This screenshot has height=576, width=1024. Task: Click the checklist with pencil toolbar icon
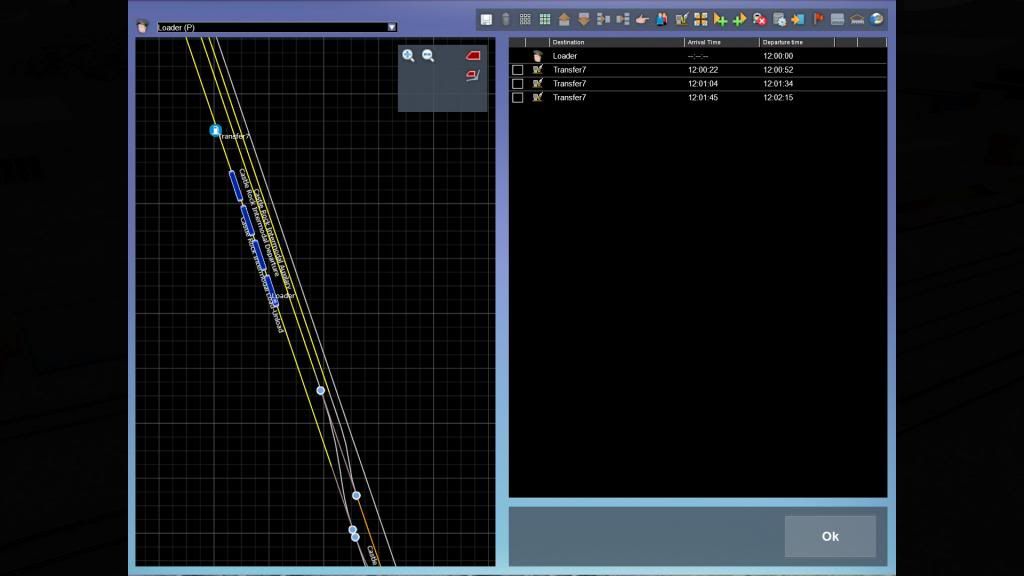point(681,20)
